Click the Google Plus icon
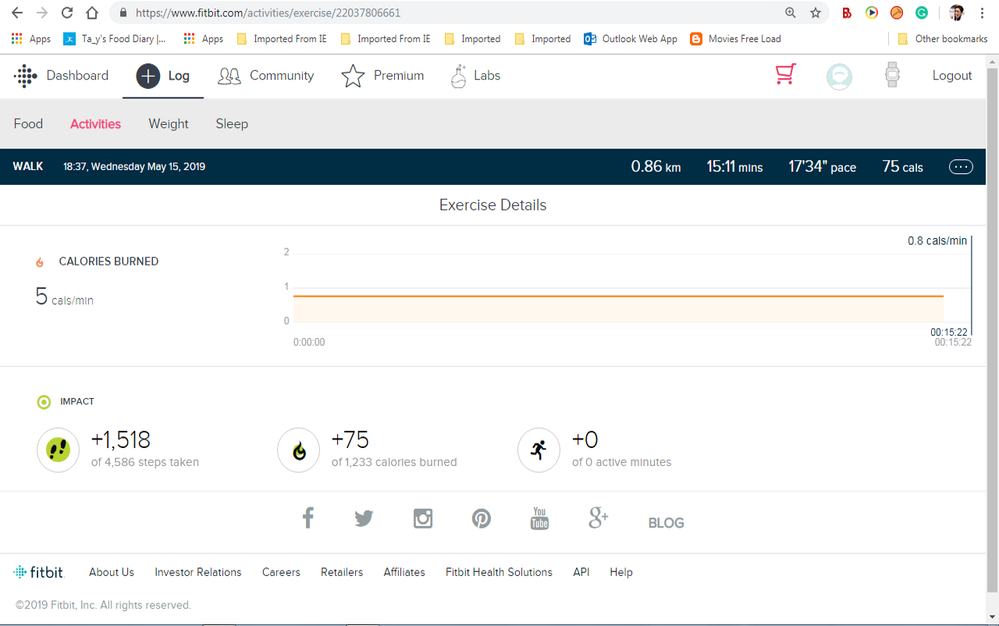This screenshot has width=999, height=626. click(598, 518)
